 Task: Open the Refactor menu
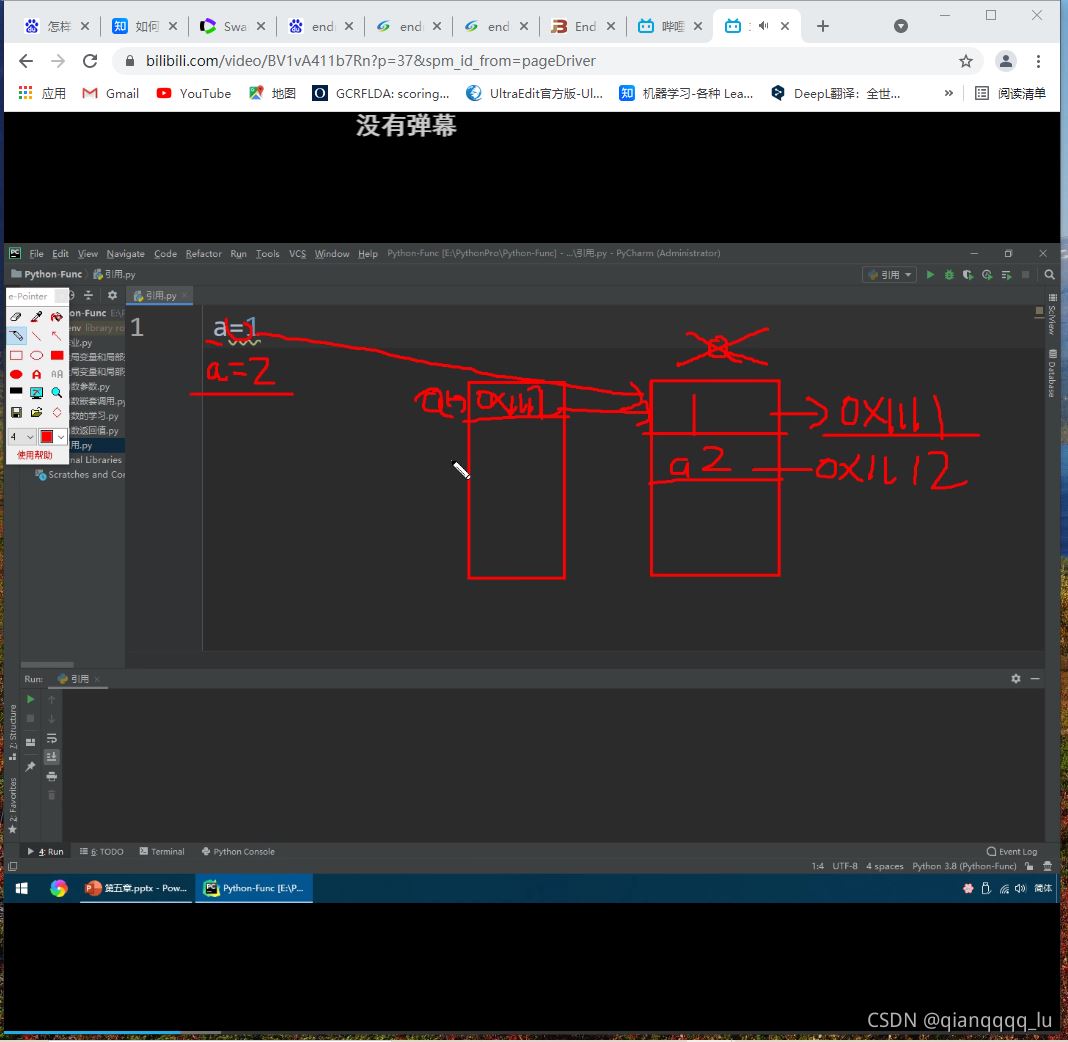point(203,254)
